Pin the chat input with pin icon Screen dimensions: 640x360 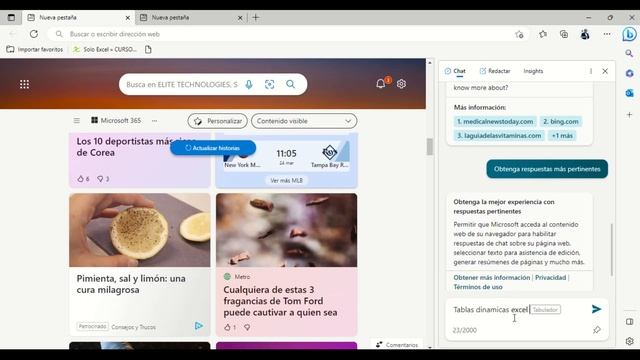[597, 330]
